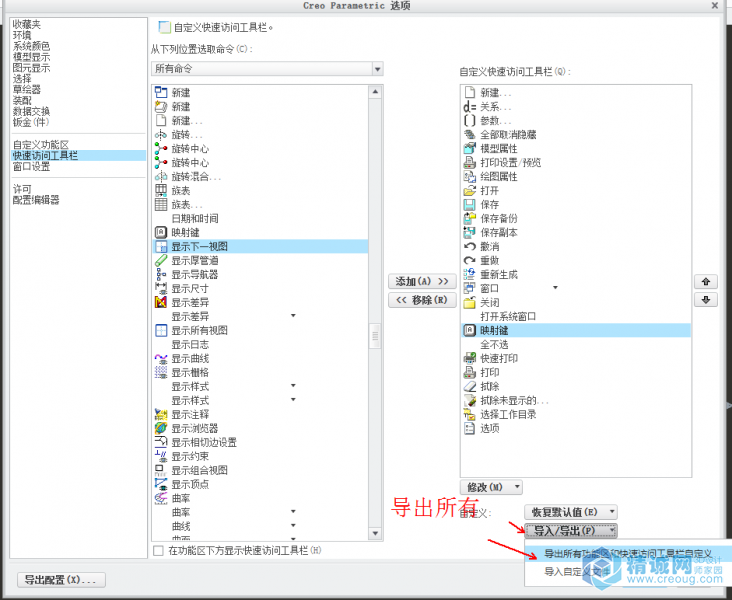Screen dimensions: 732x600
Task: Click the 显示下一视图 icon
Action: point(161,246)
